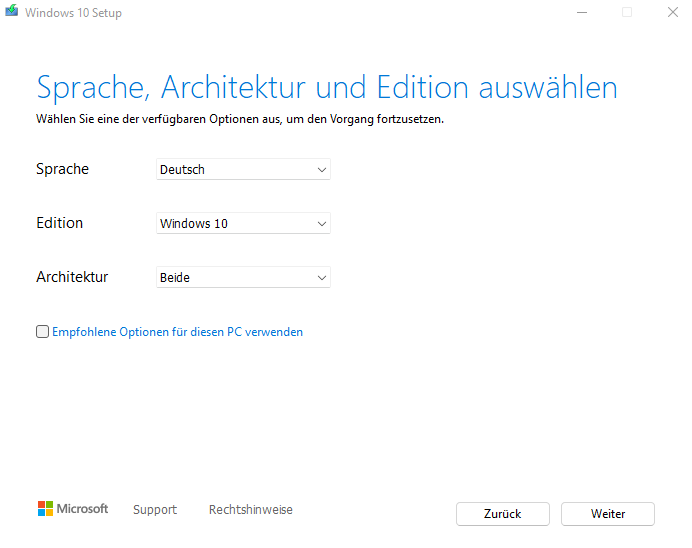
Task: Click the instruction text below the heading
Action: coord(239,119)
